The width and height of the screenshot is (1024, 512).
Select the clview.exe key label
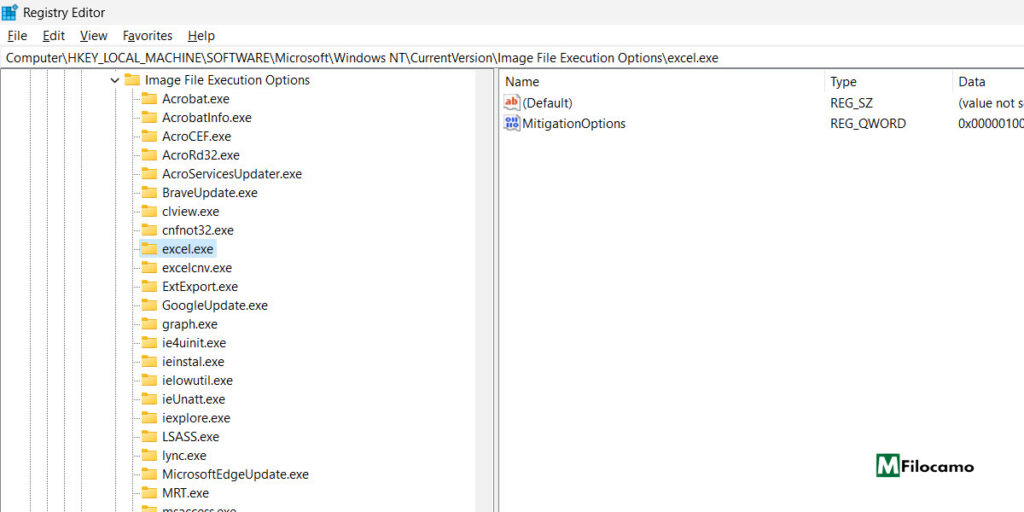pos(191,212)
